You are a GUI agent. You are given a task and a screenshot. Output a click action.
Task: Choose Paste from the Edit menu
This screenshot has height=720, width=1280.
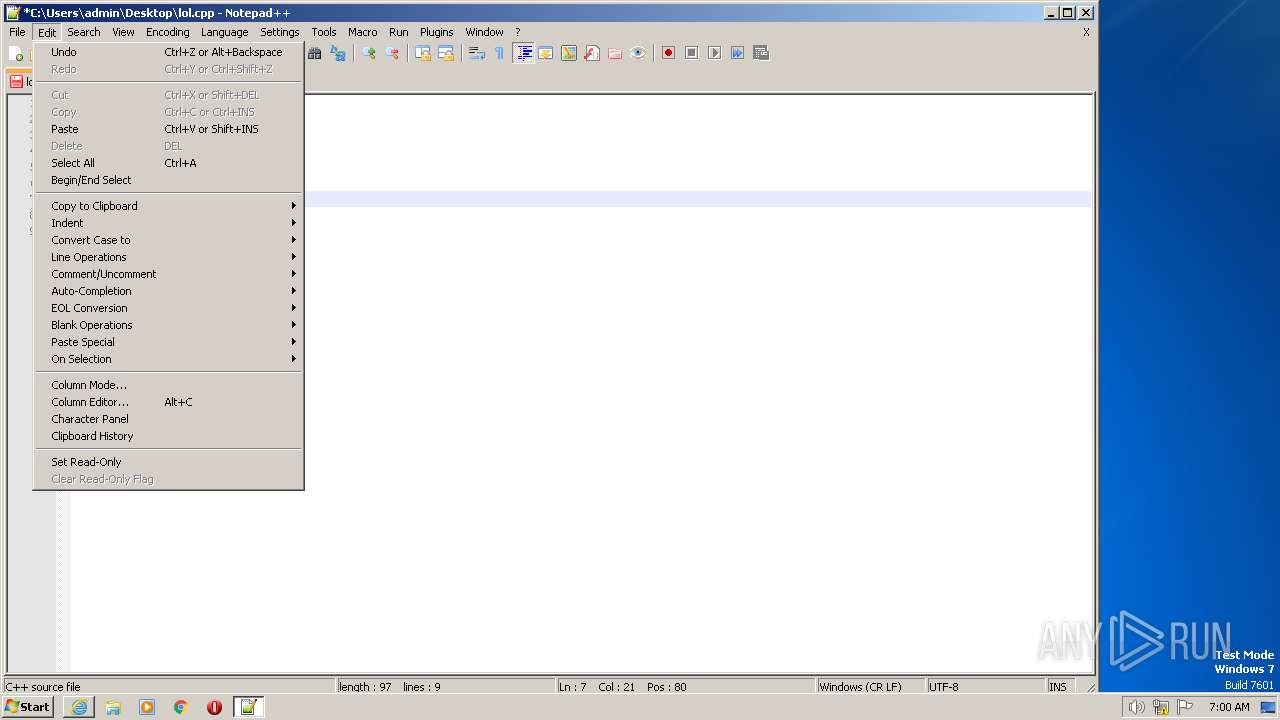(x=168, y=129)
